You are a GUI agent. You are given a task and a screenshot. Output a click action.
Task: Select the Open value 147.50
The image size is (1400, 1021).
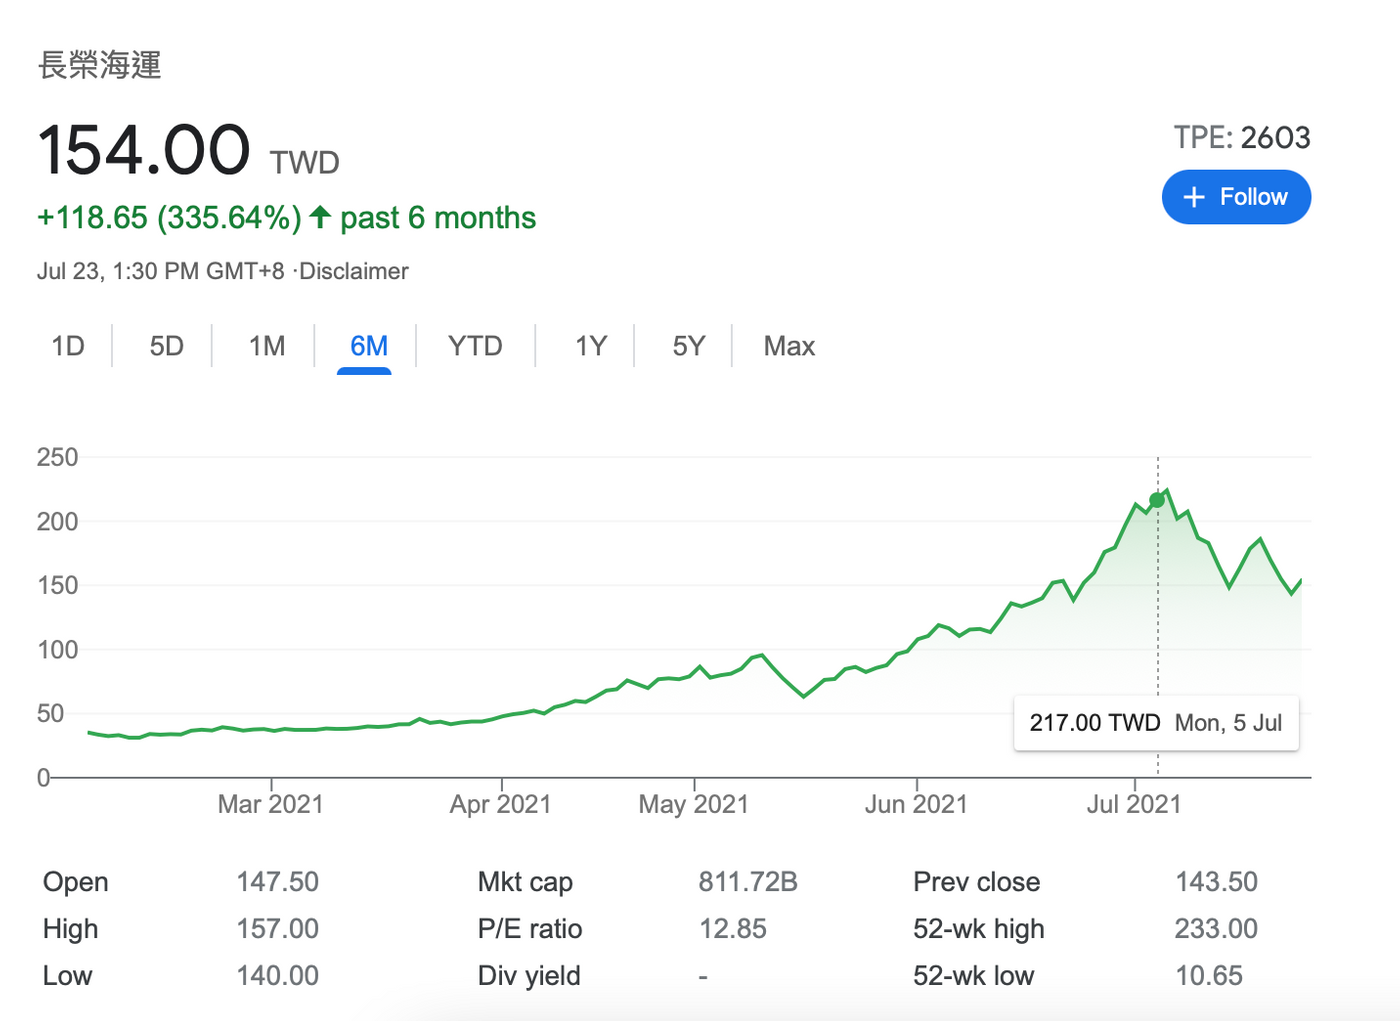pos(277,882)
